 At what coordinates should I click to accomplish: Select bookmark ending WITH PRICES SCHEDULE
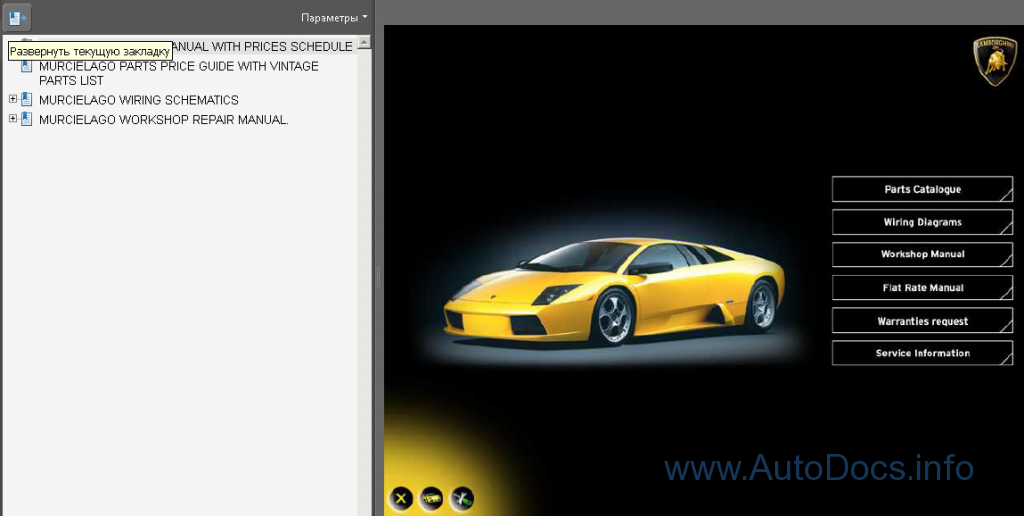click(x=261, y=46)
